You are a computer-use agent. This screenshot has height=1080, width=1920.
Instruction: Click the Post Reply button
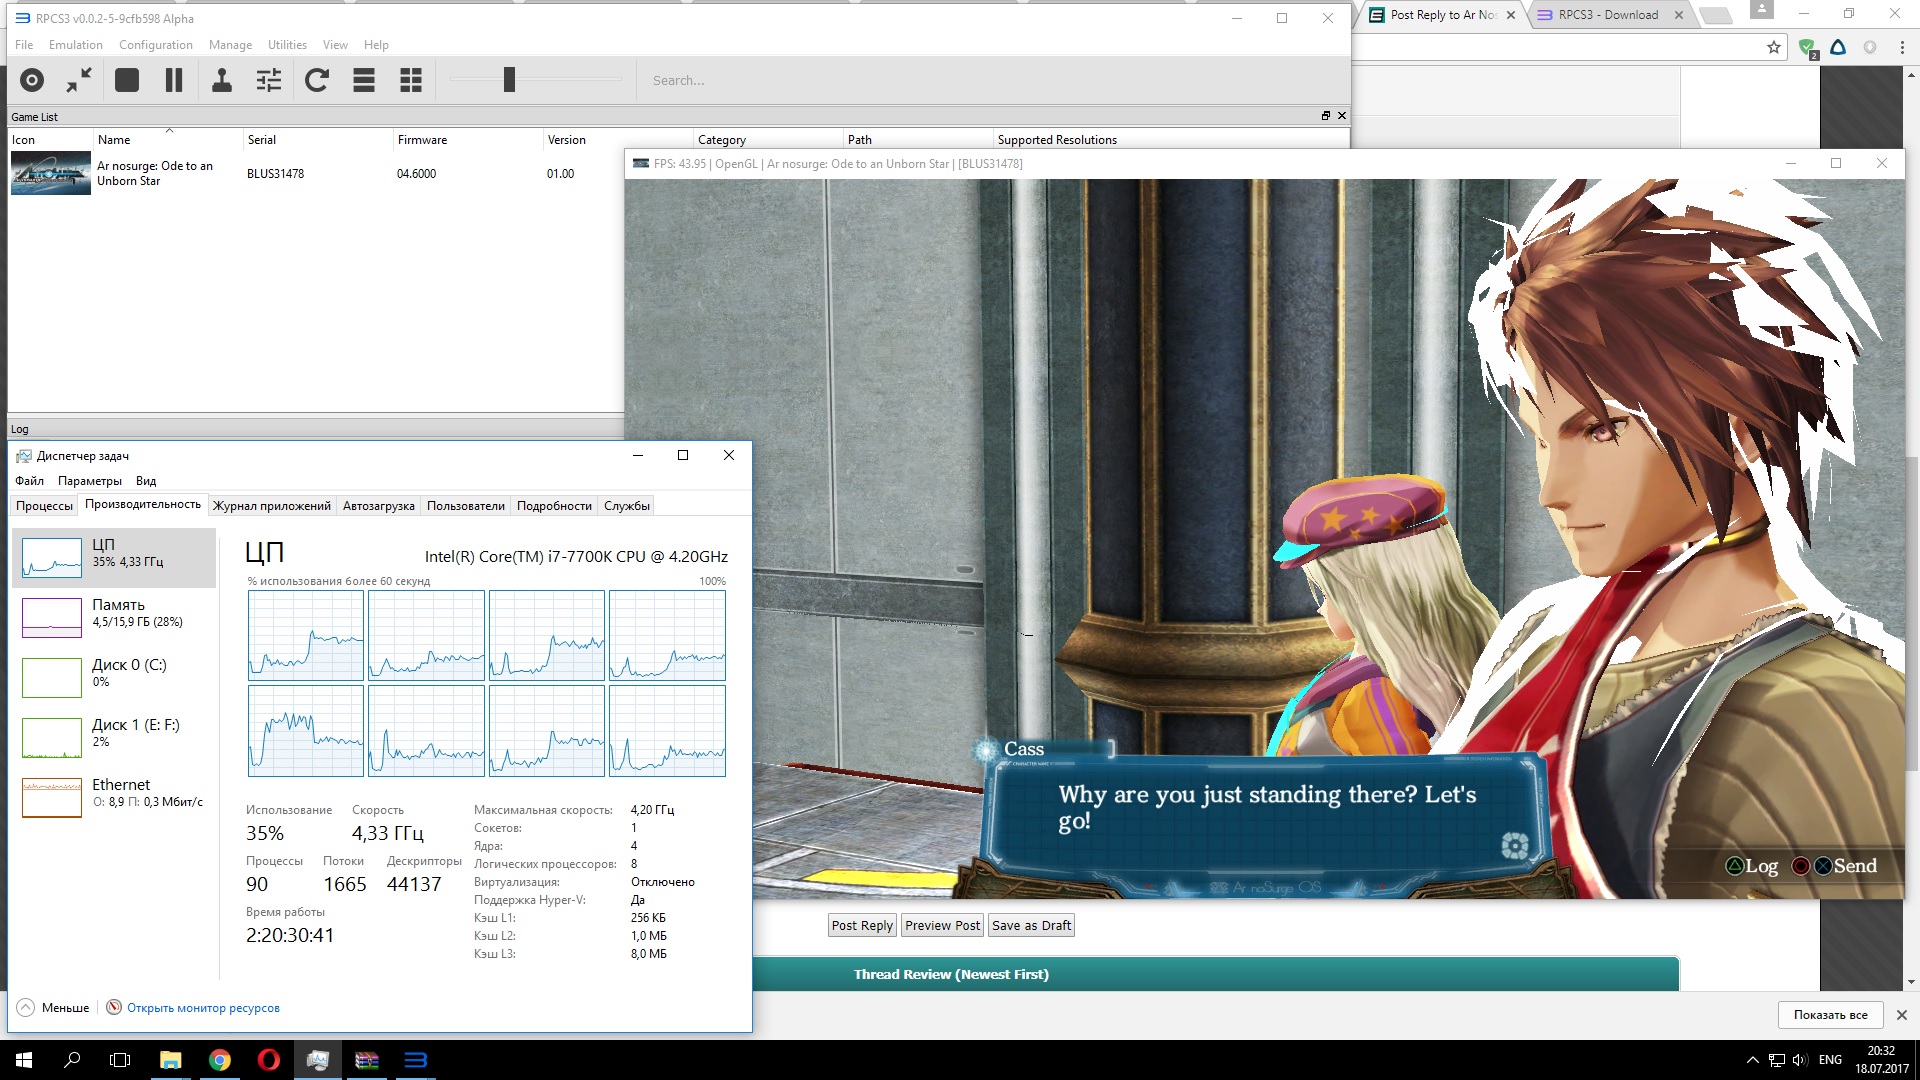(862, 926)
